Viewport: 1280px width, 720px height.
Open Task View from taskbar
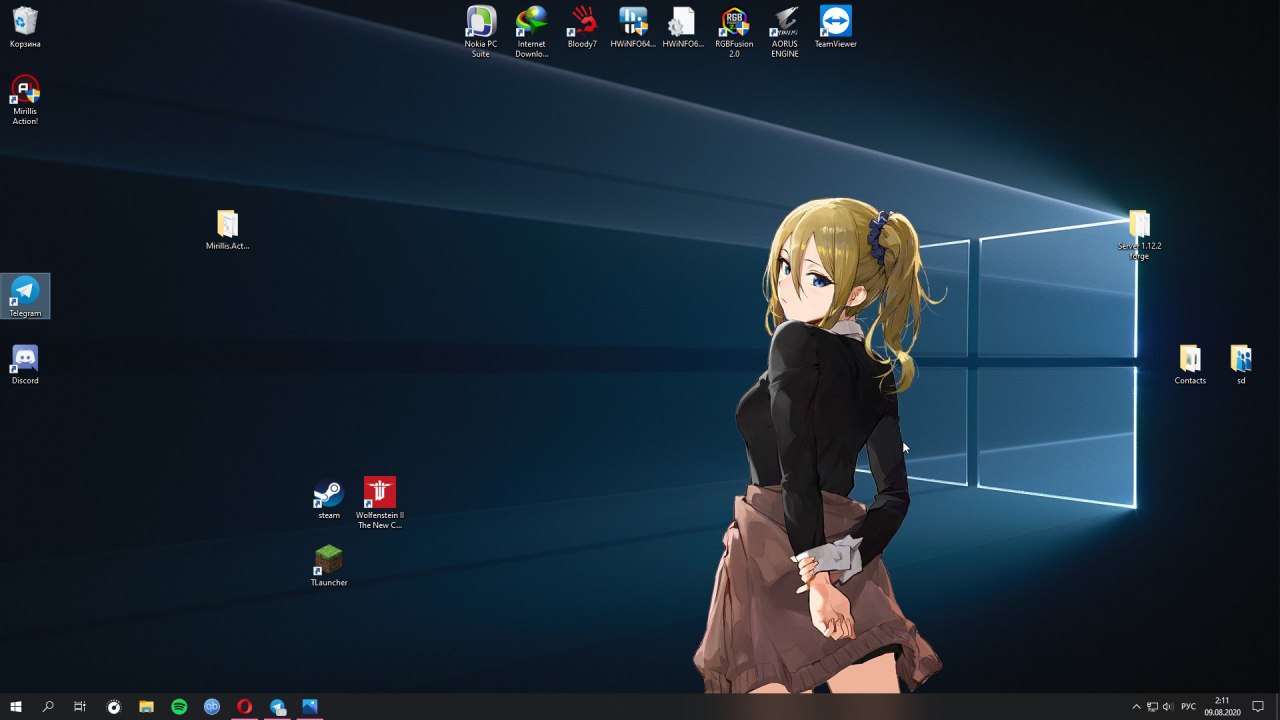pos(80,706)
